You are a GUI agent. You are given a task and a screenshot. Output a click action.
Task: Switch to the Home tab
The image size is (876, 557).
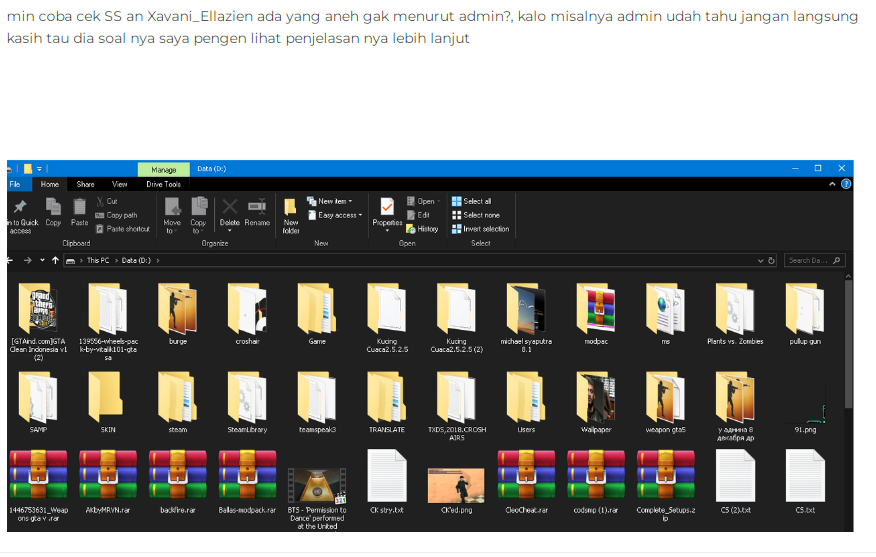coord(50,184)
